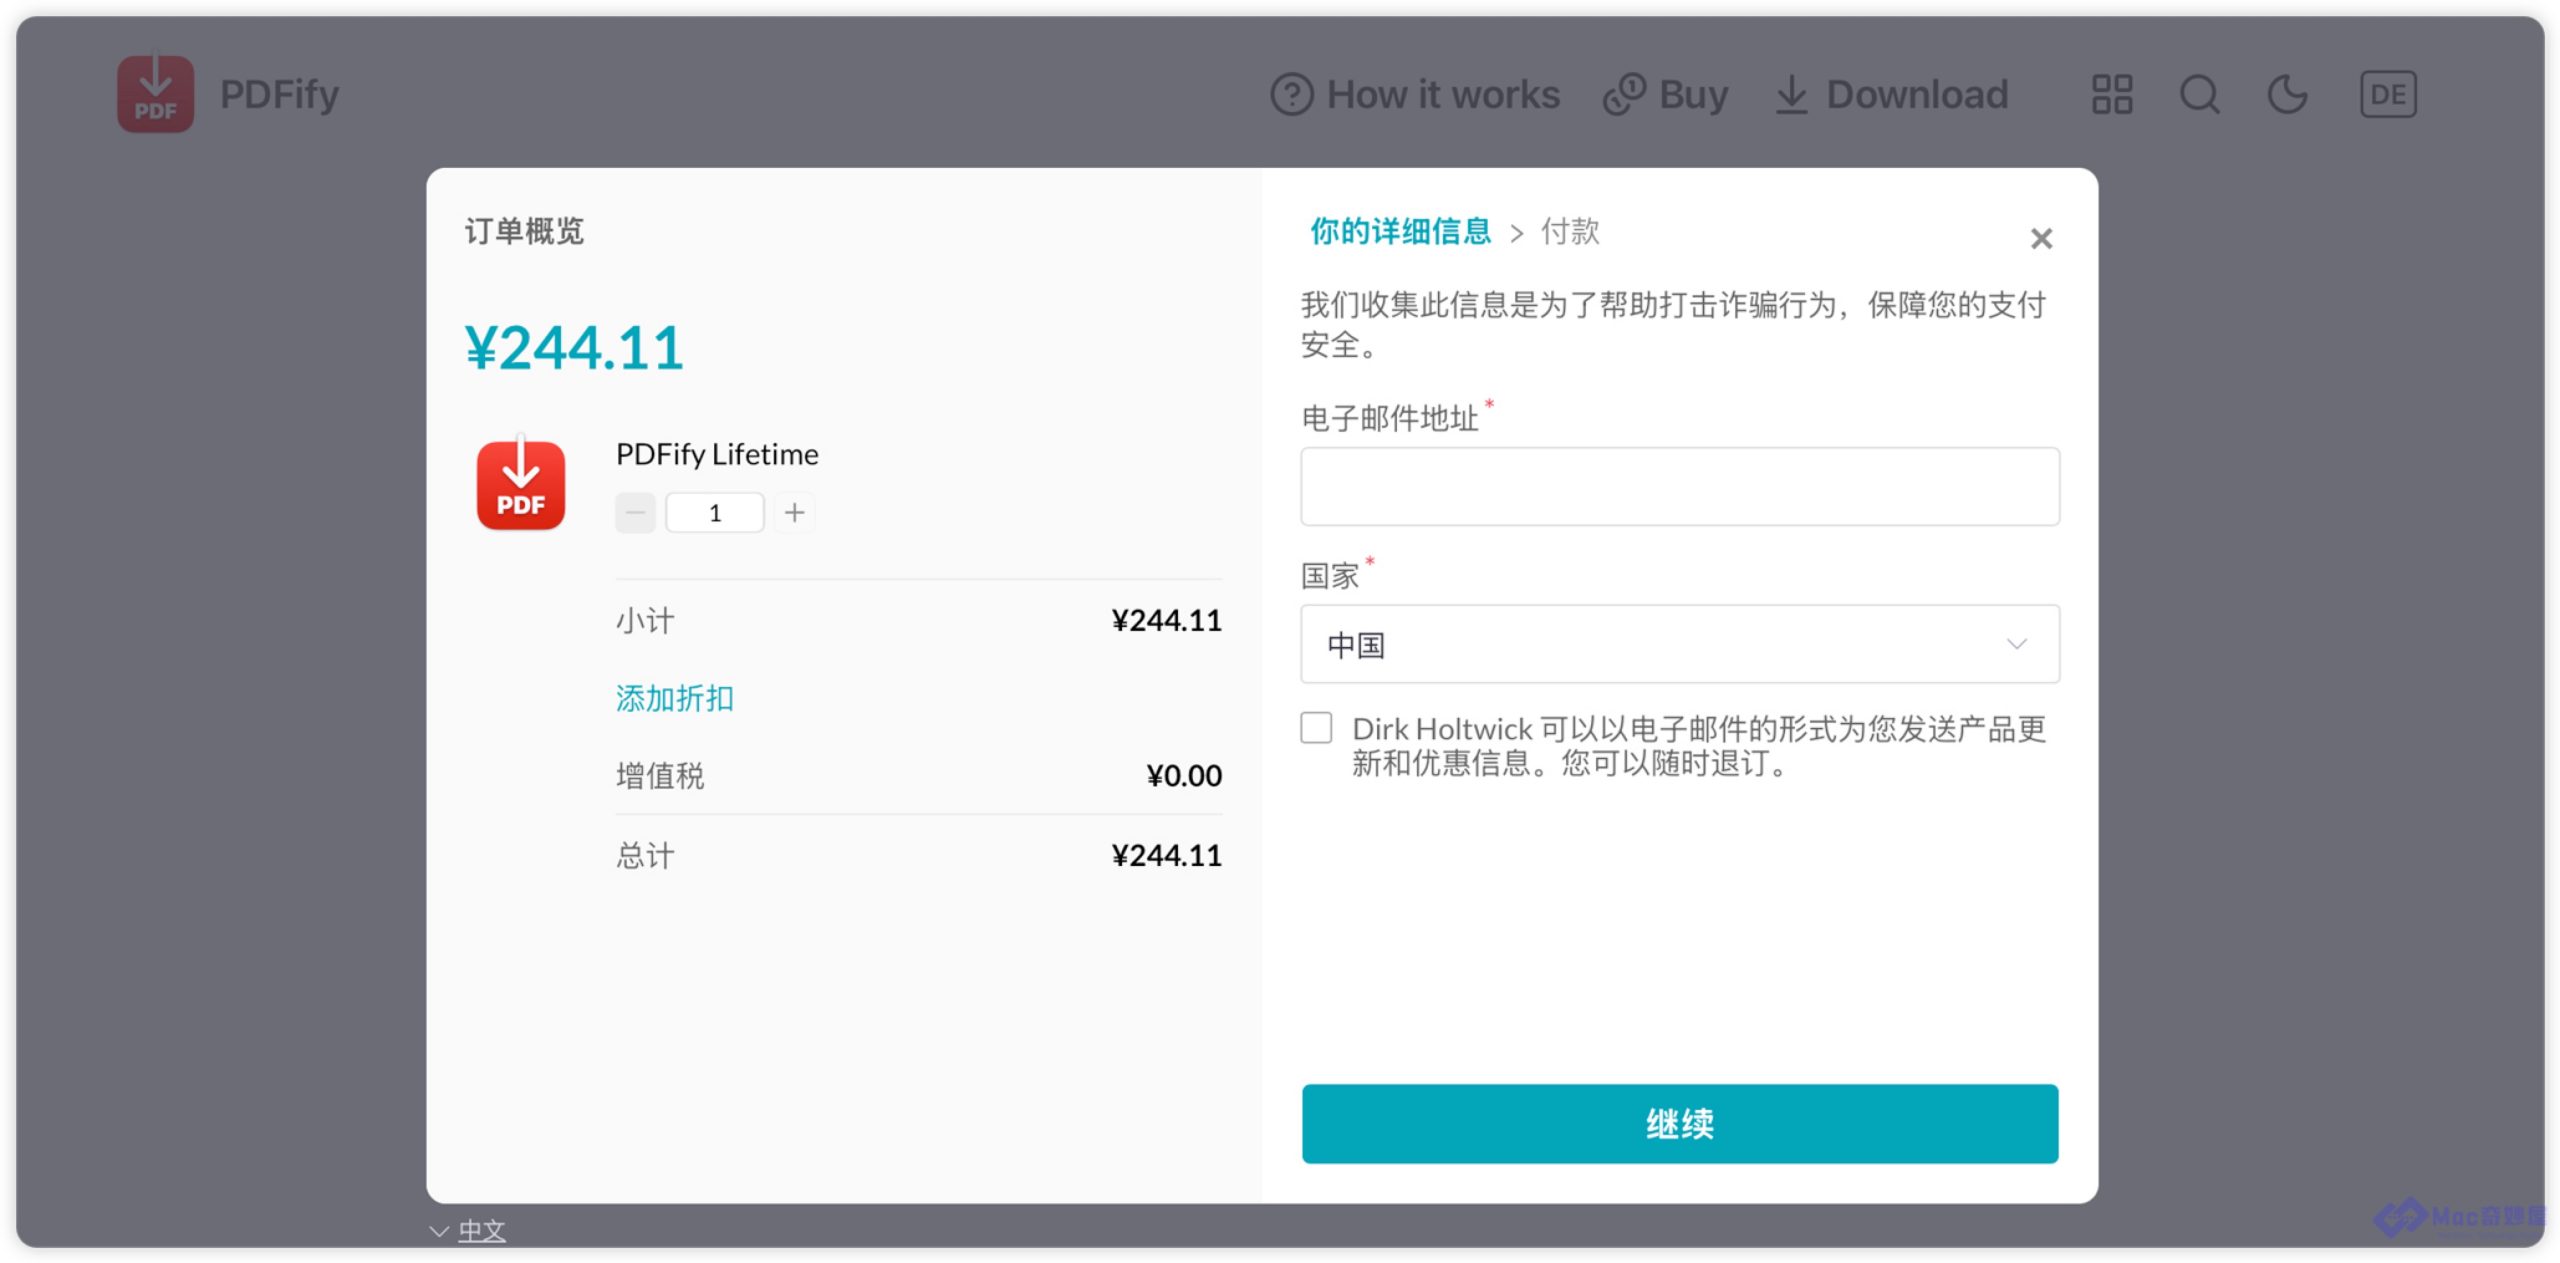Image resolution: width=2560 pixels, height=1263 pixels.
Task: Select the 你的详细信息 breadcrumb step
Action: click(1400, 232)
